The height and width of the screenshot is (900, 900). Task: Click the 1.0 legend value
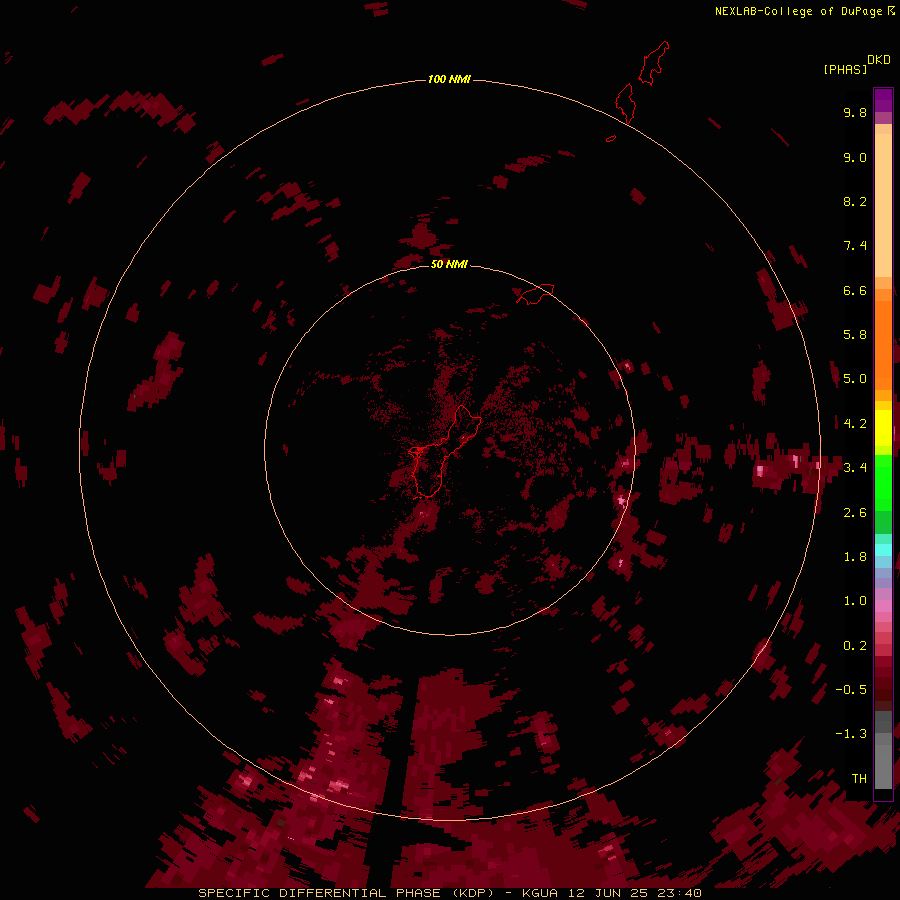(855, 601)
